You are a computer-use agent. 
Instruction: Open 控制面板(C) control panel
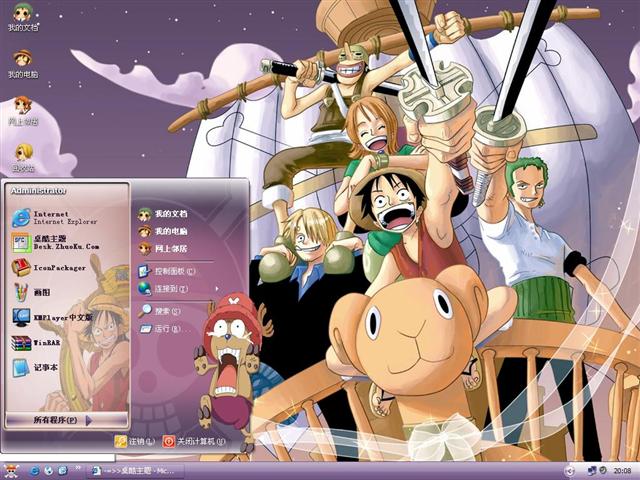point(167,271)
